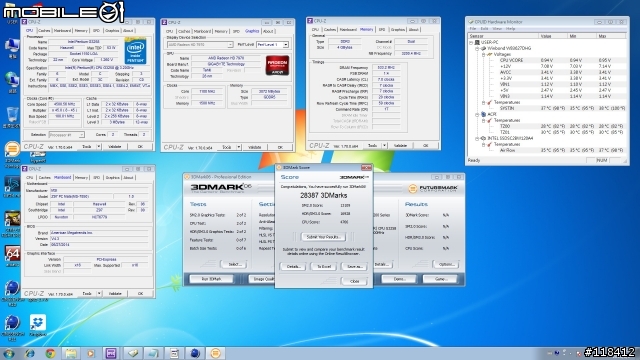Launch Google Chrome from the taskbar
Screen dimensions: 640x360
50,353
